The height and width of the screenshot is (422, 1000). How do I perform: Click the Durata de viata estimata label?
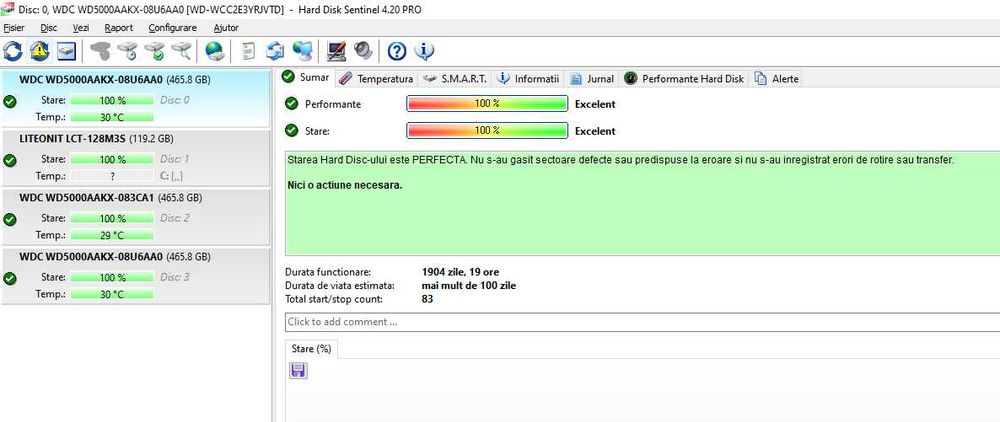[x=340, y=286]
